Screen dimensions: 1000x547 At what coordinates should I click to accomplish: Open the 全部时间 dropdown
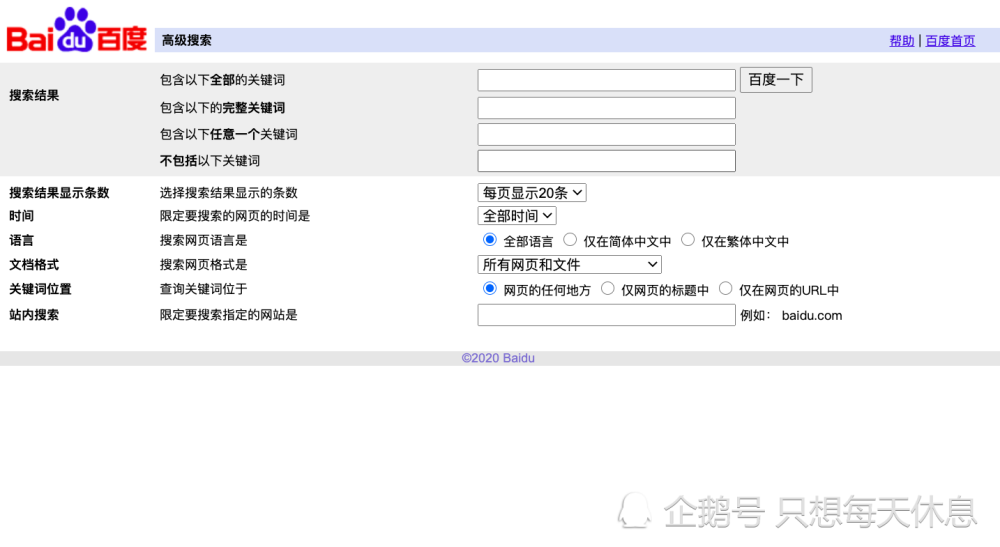click(x=517, y=215)
